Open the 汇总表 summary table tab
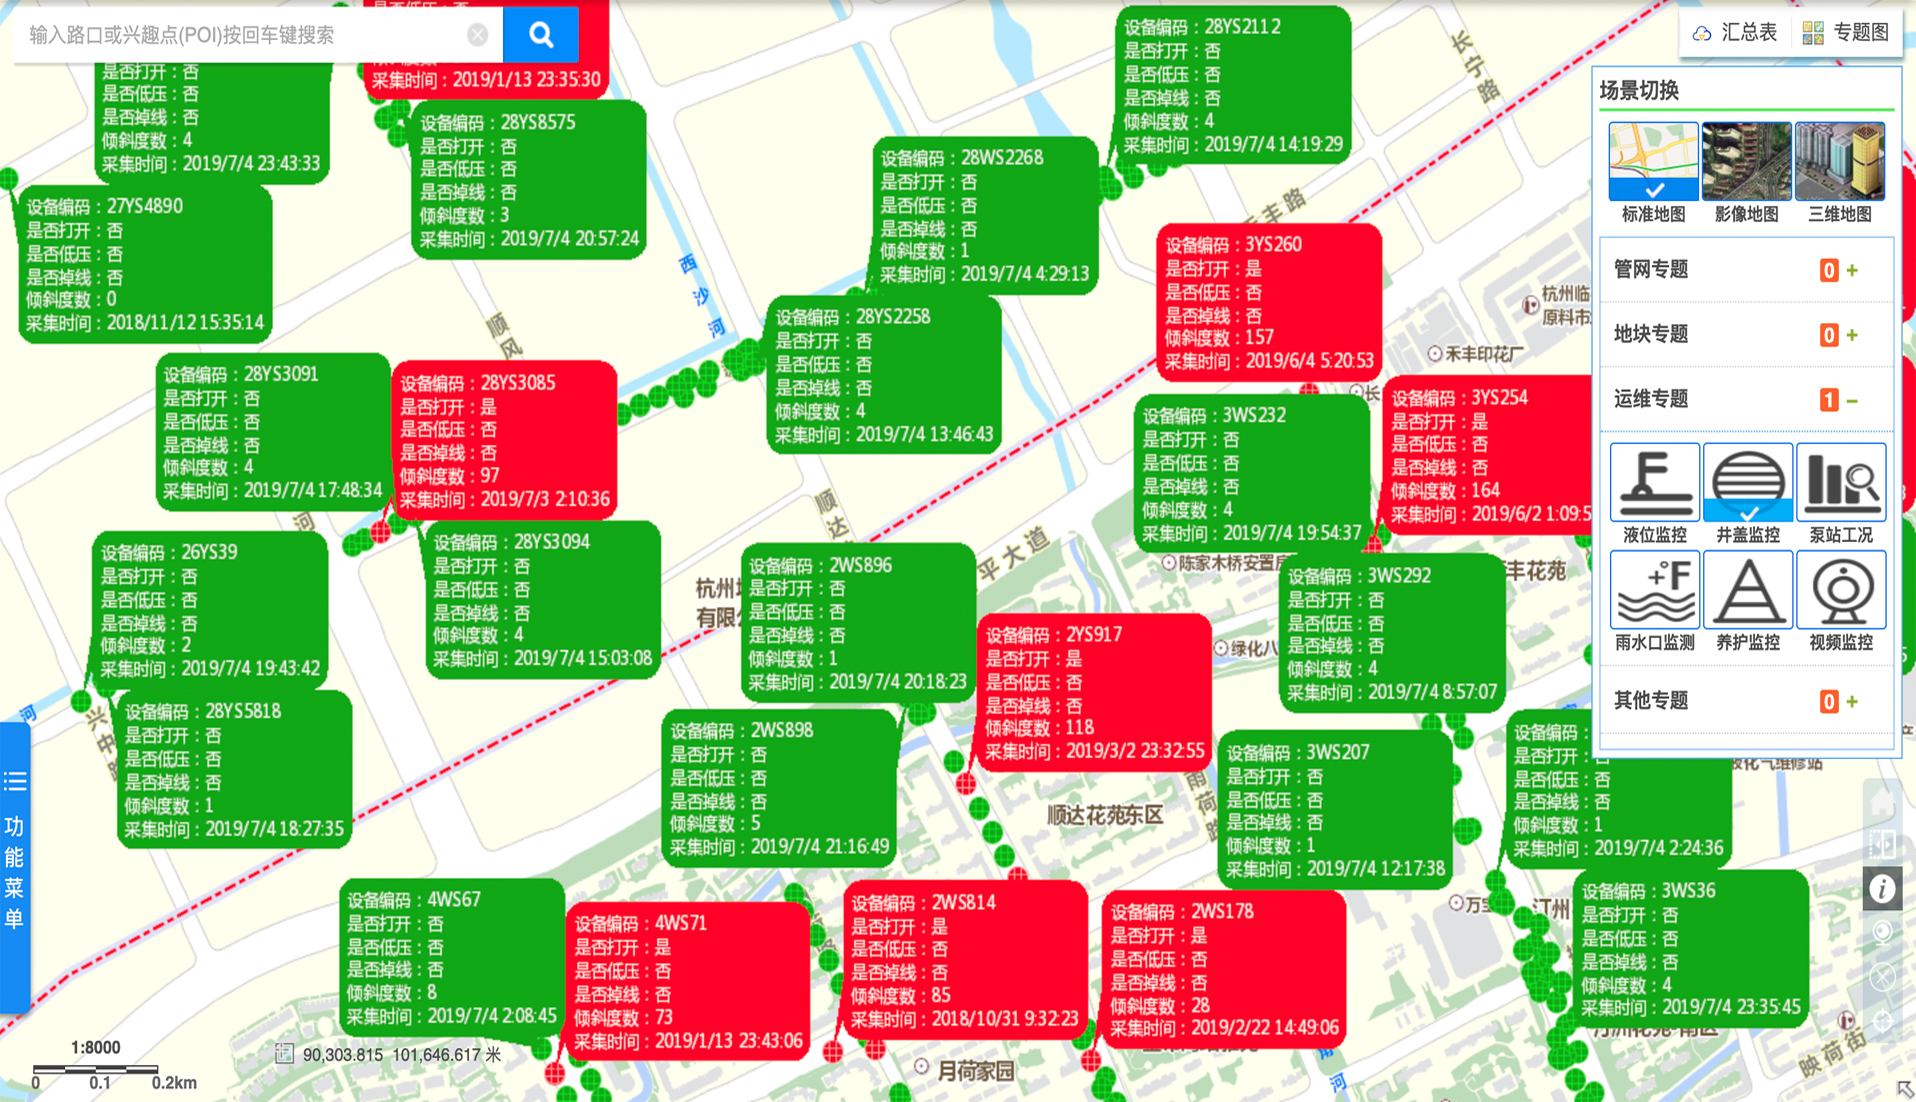Image resolution: width=1916 pixels, height=1102 pixels. point(1735,33)
